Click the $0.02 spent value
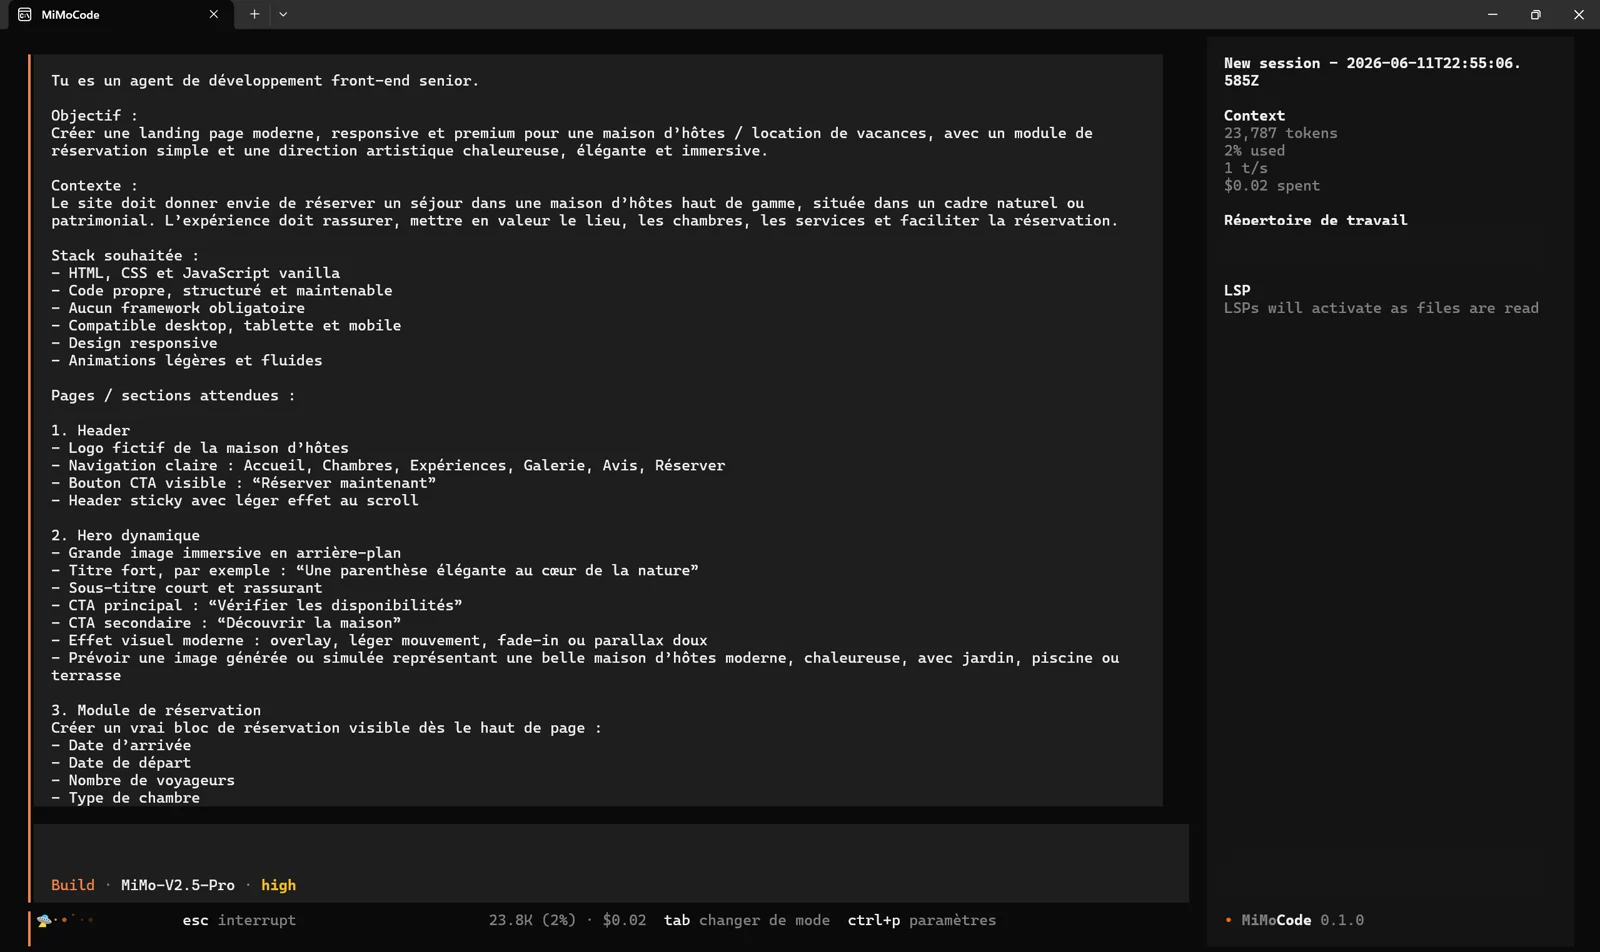 click(1272, 186)
